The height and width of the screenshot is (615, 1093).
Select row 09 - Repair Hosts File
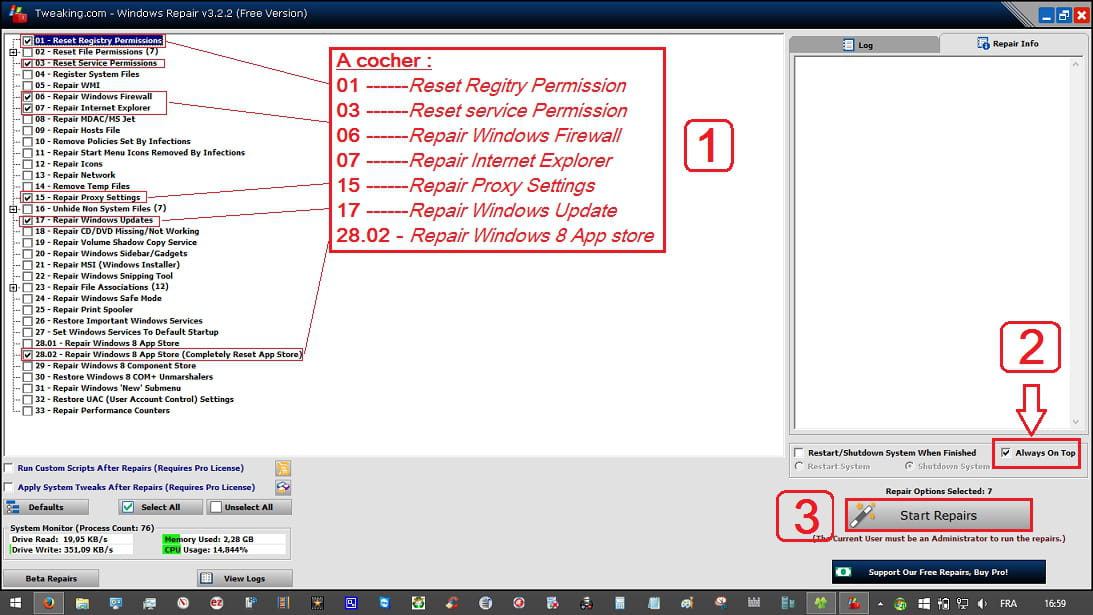point(77,130)
